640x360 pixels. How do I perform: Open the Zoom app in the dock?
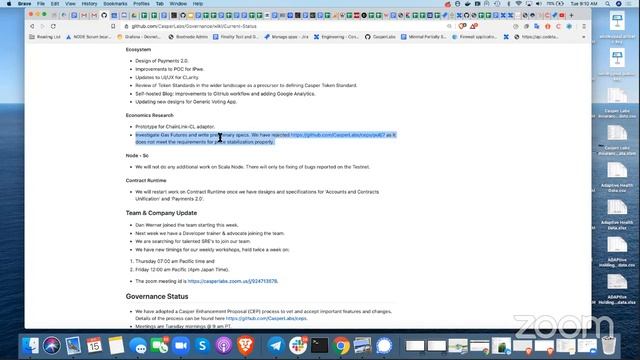point(180,346)
